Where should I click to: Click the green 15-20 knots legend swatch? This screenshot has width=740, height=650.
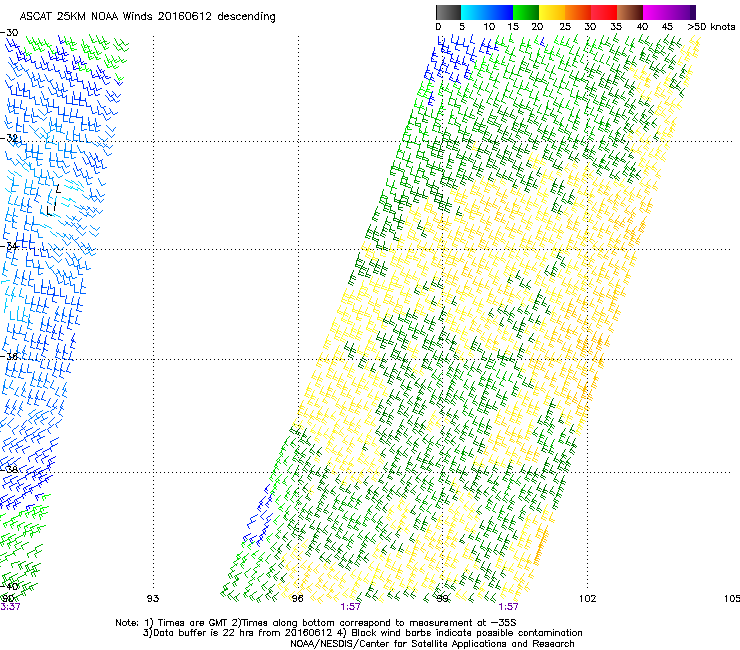point(526,12)
